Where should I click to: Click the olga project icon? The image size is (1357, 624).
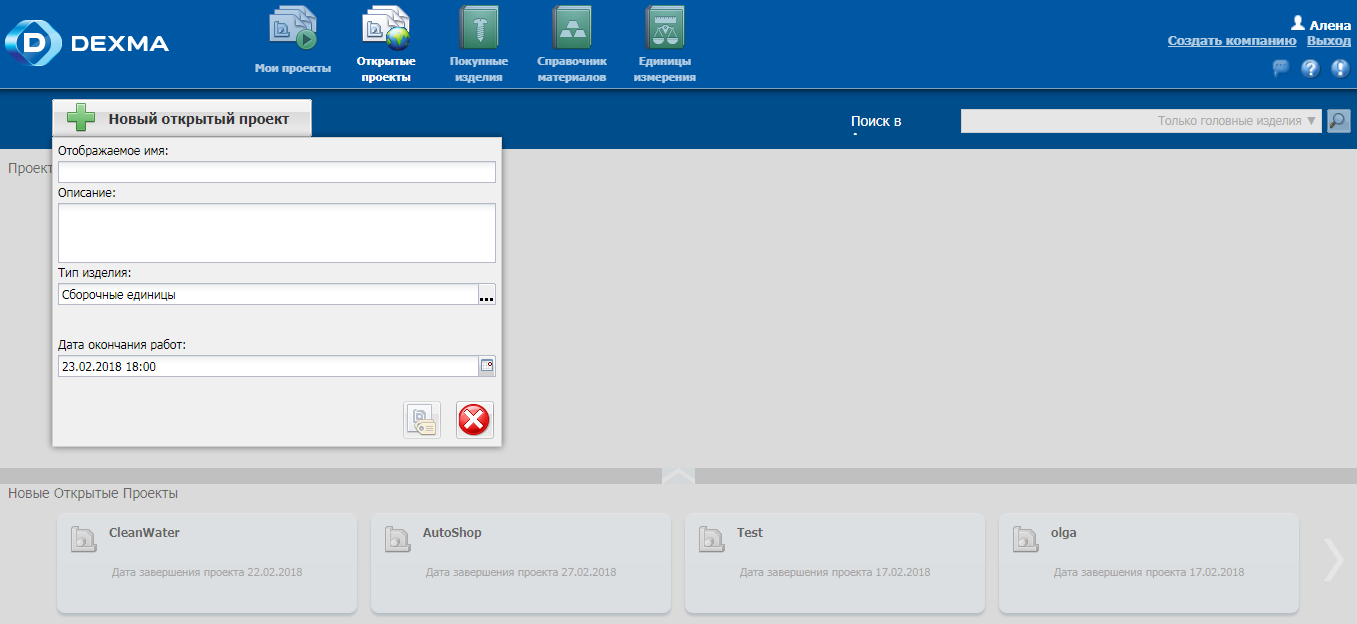click(x=1026, y=538)
